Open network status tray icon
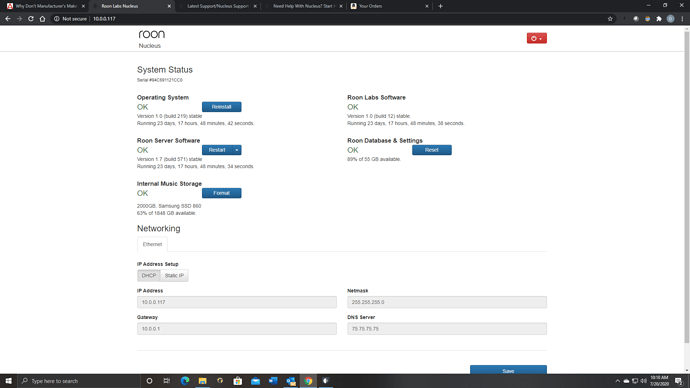The height and width of the screenshot is (388, 690). point(635,381)
